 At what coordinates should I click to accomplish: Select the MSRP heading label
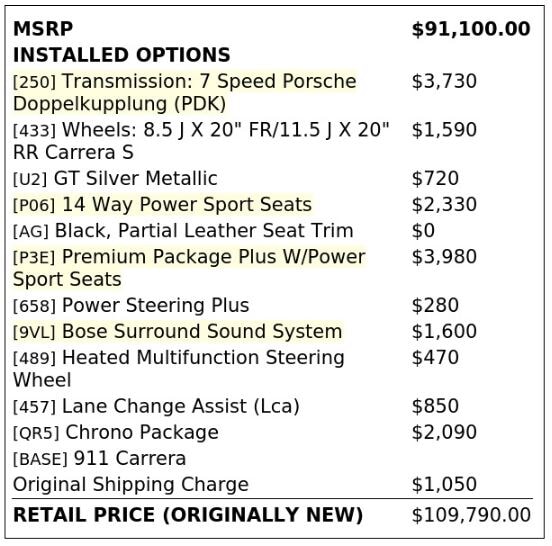[x=43, y=29]
